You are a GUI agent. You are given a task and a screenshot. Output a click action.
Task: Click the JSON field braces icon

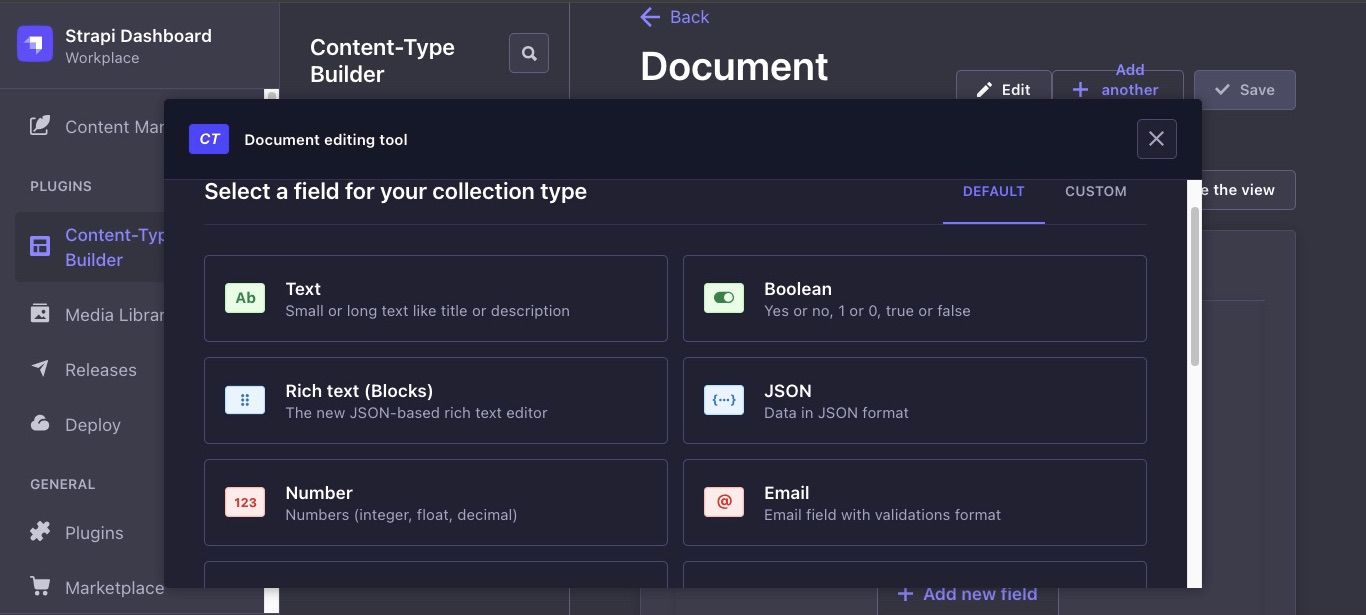point(724,400)
